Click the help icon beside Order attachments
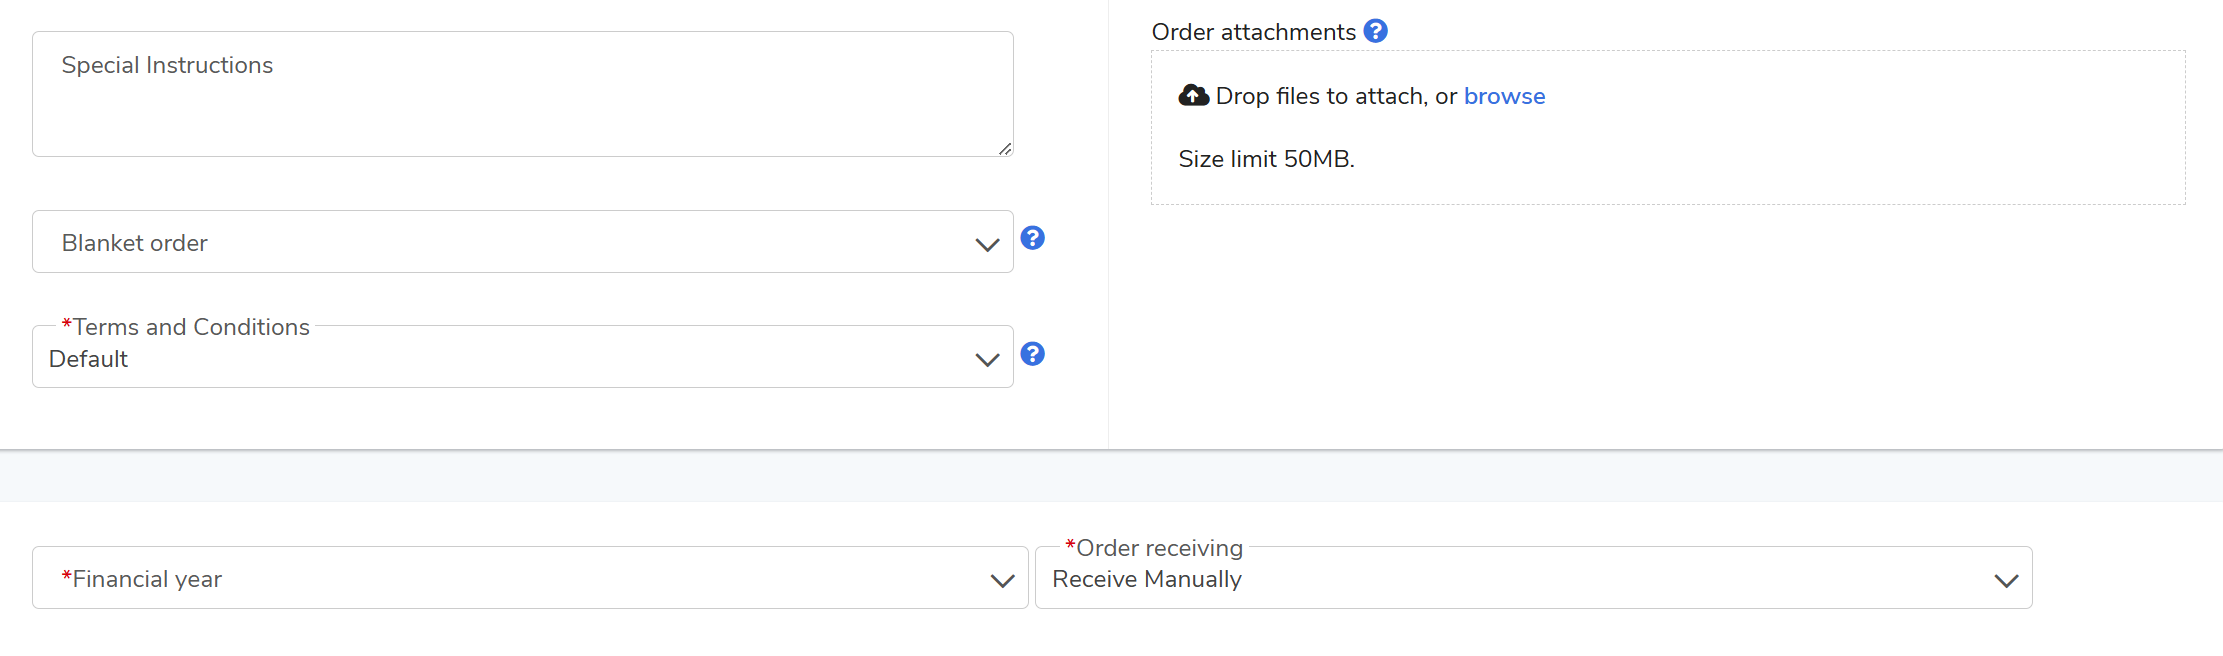This screenshot has width=2223, height=656. [x=1375, y=31]
